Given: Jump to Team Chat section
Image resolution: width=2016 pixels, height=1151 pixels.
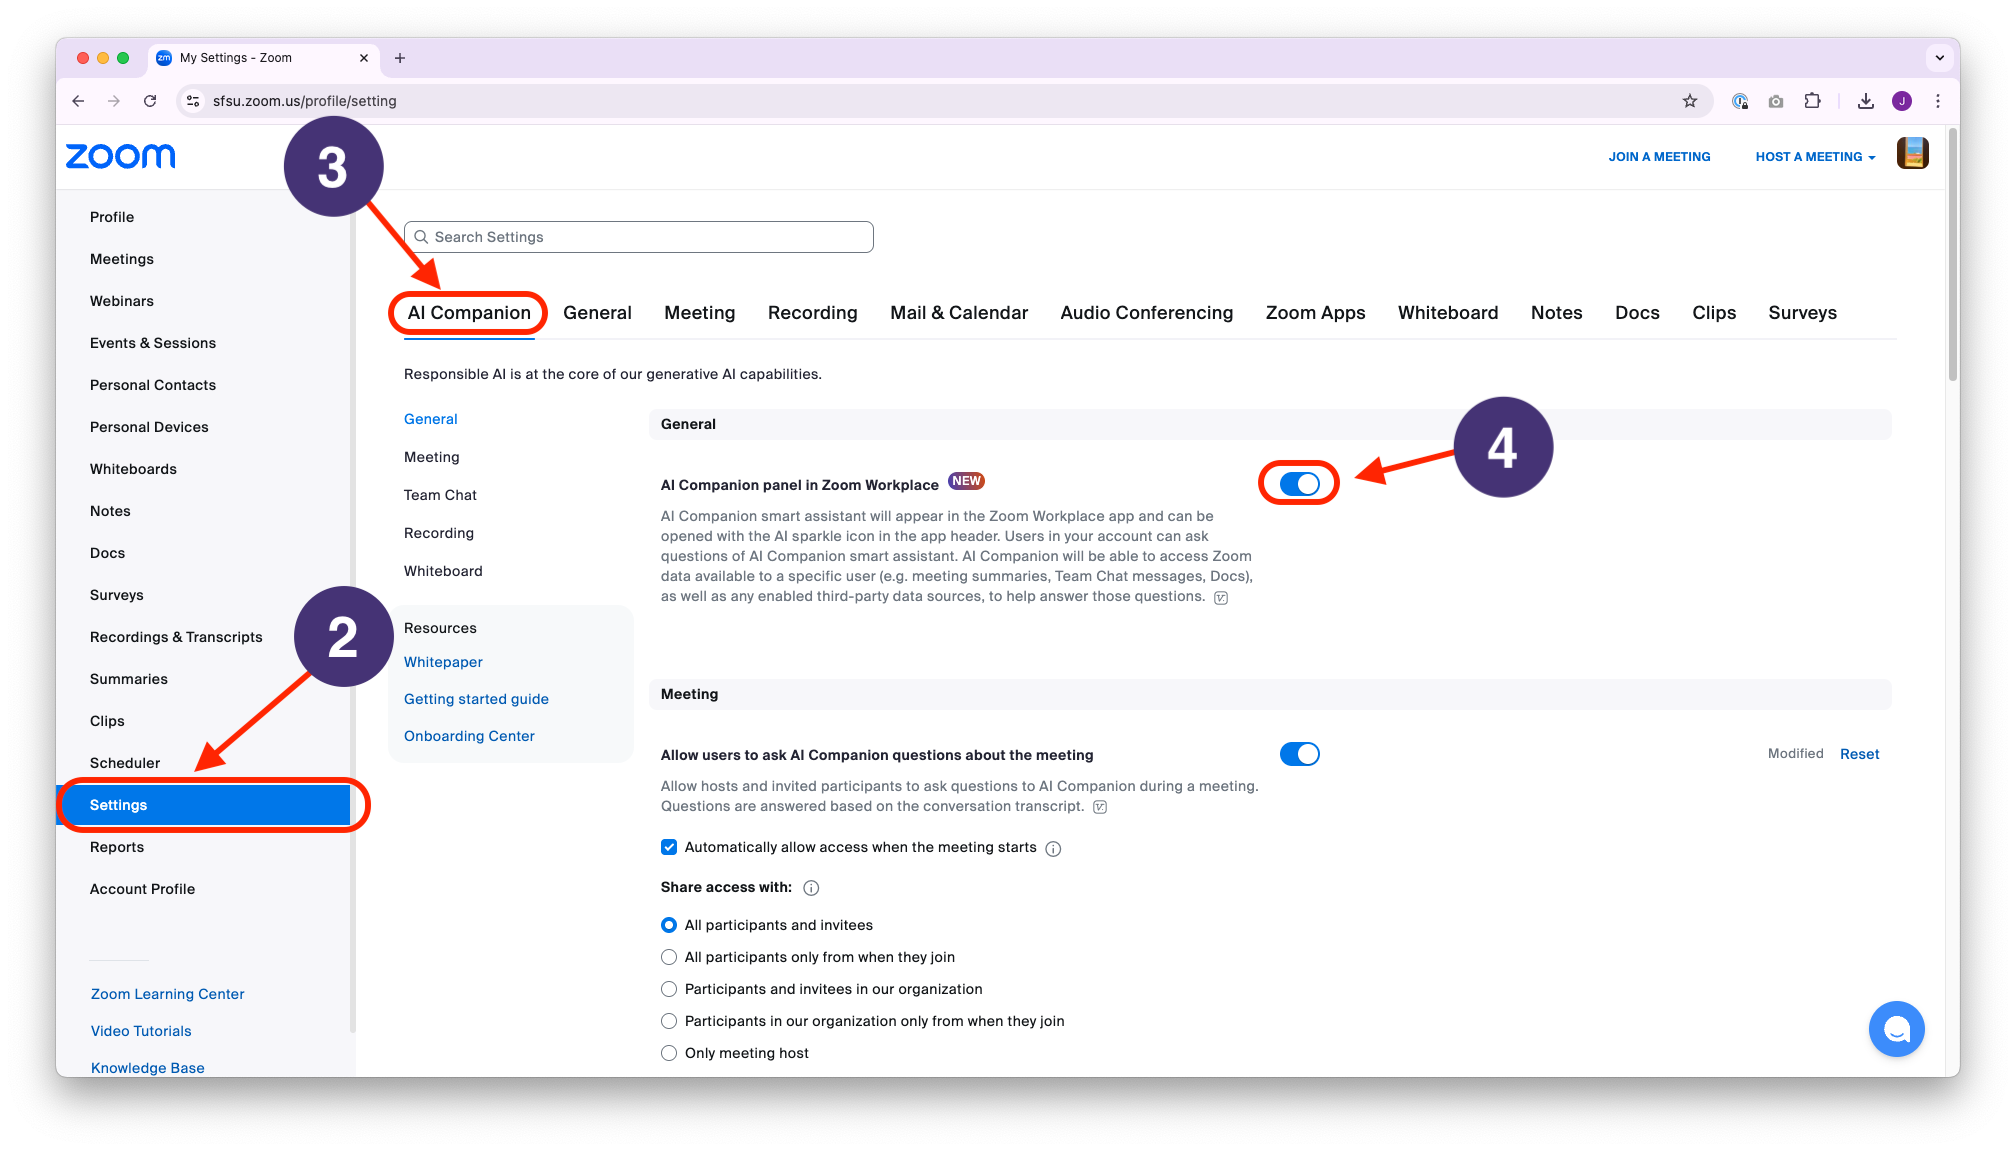Looking at the screenshot, I should pos(440,495).
